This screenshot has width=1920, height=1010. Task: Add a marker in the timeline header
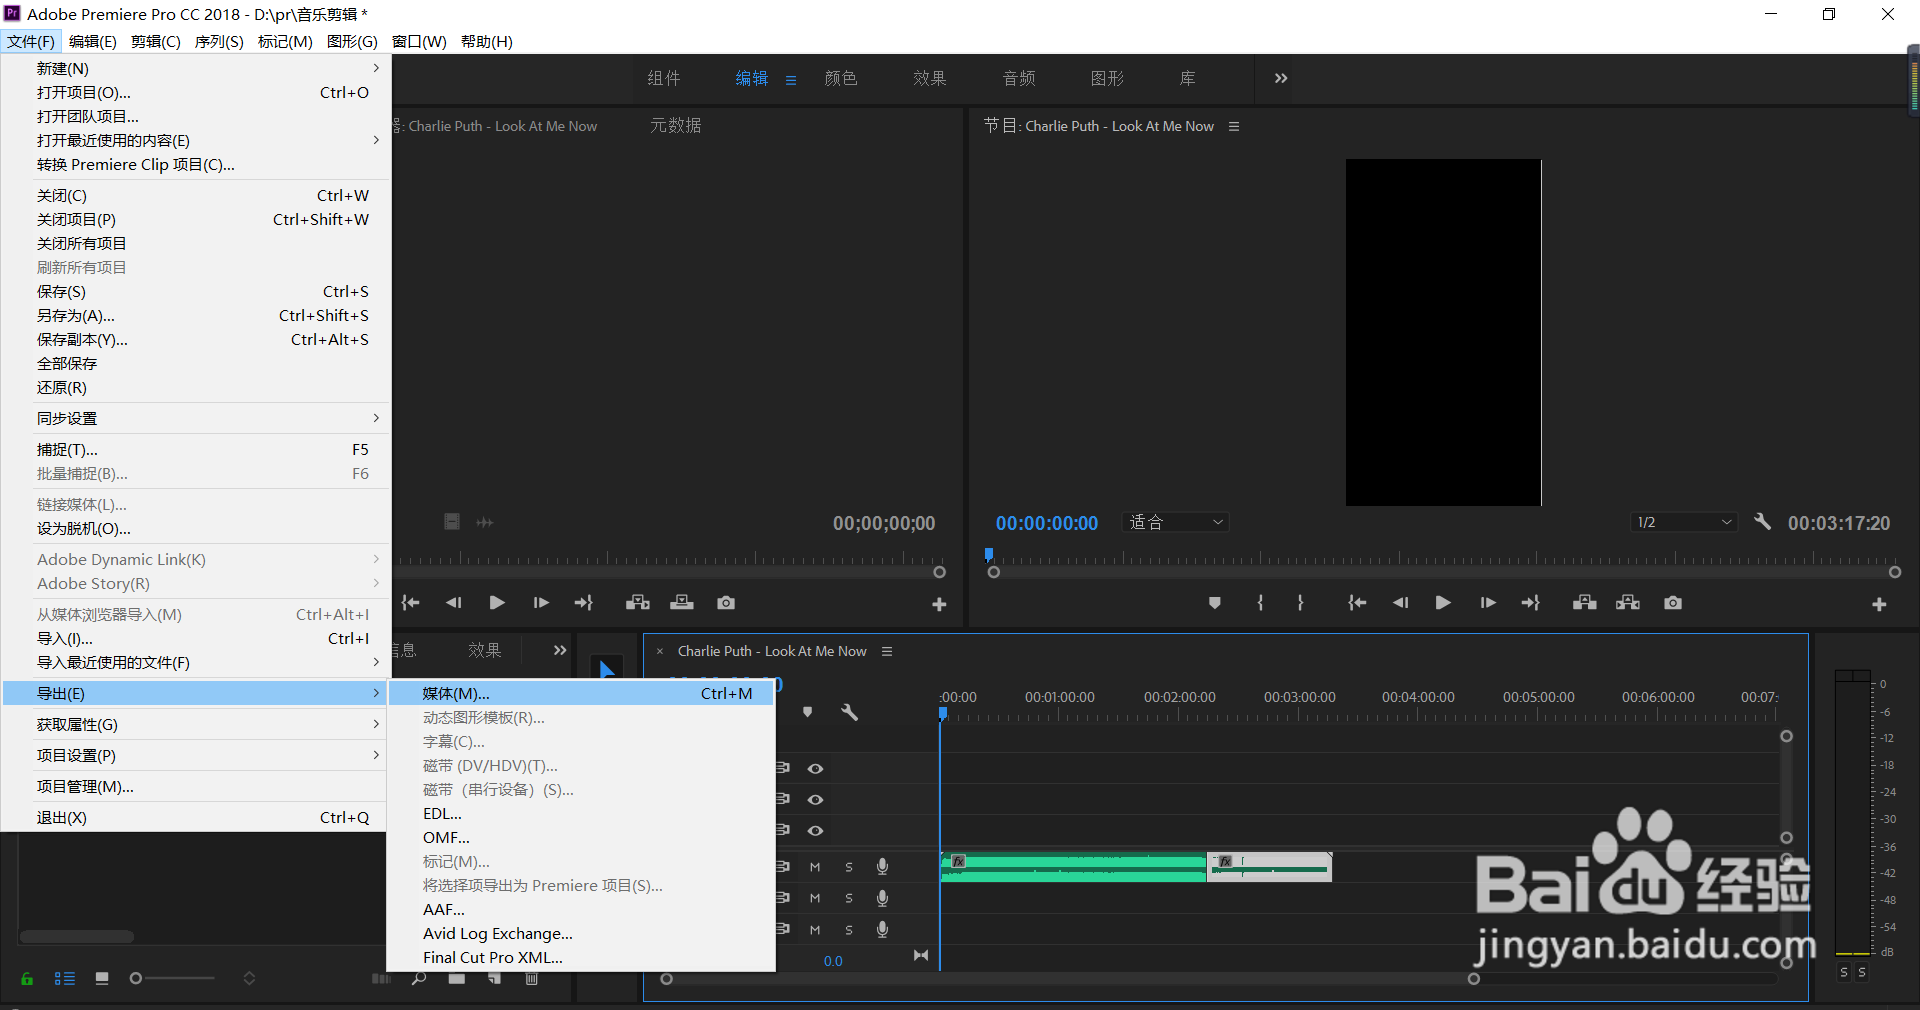pos(808,712)
